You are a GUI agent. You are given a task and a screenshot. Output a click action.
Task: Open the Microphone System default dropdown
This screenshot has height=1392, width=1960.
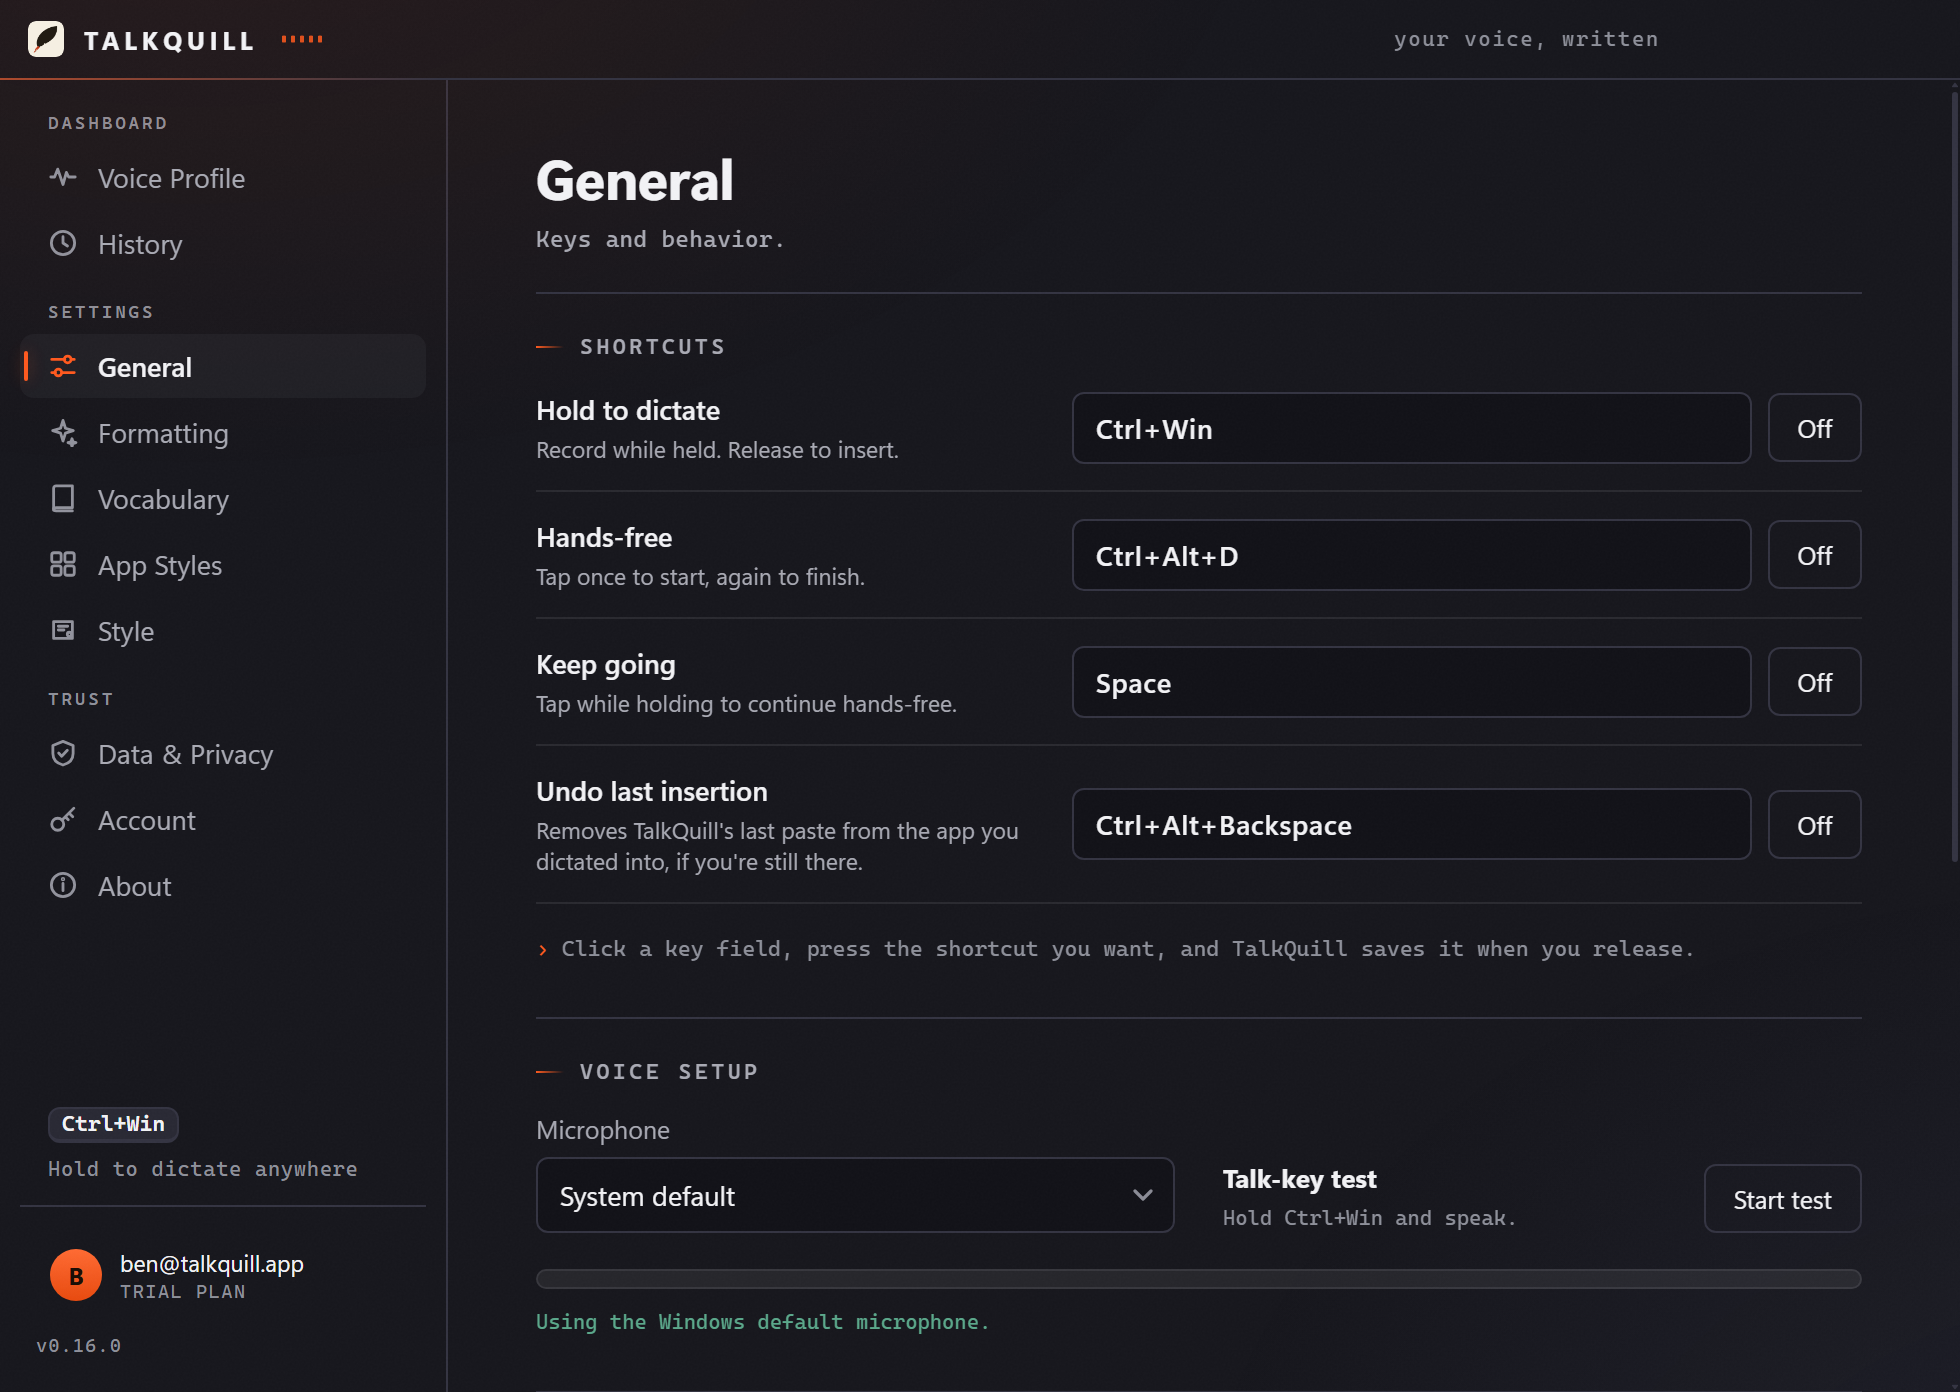coord(855,1195)
